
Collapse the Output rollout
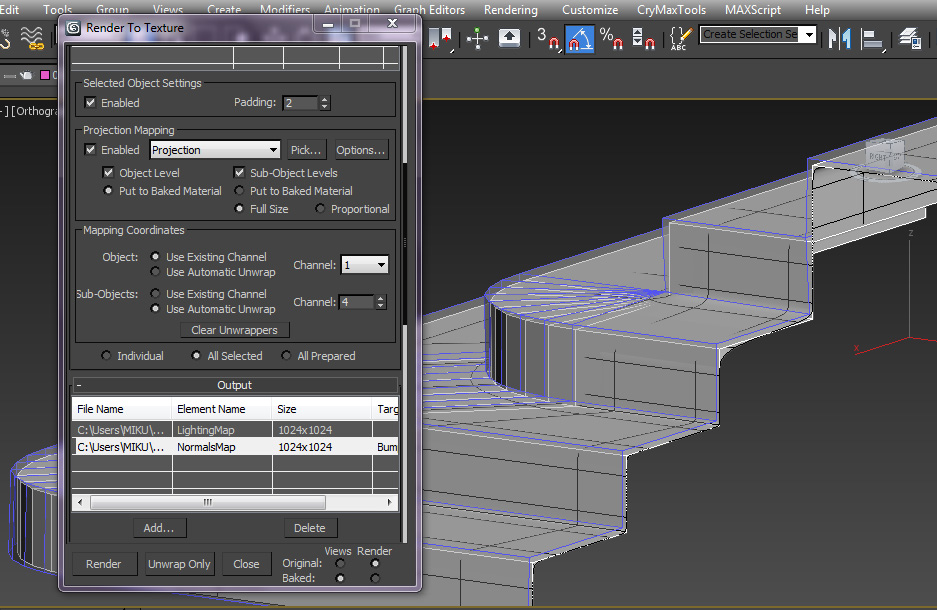235,385
